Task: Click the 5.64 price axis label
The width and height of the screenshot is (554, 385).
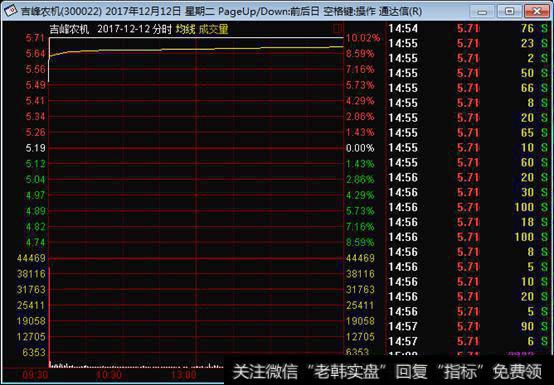Action: pos(35,54)
